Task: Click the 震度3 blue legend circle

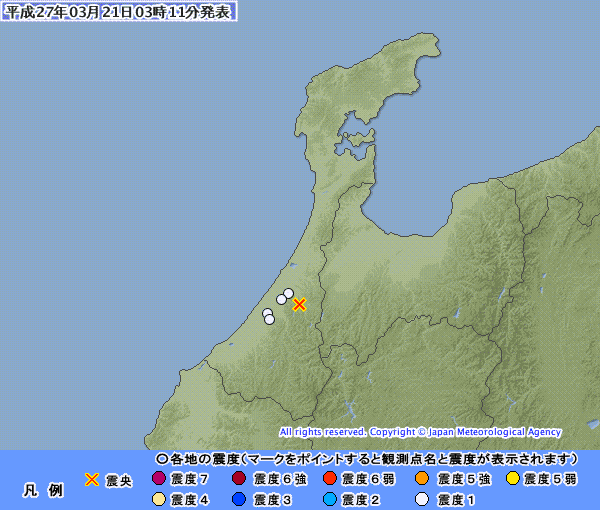Action: coord(239,499)
